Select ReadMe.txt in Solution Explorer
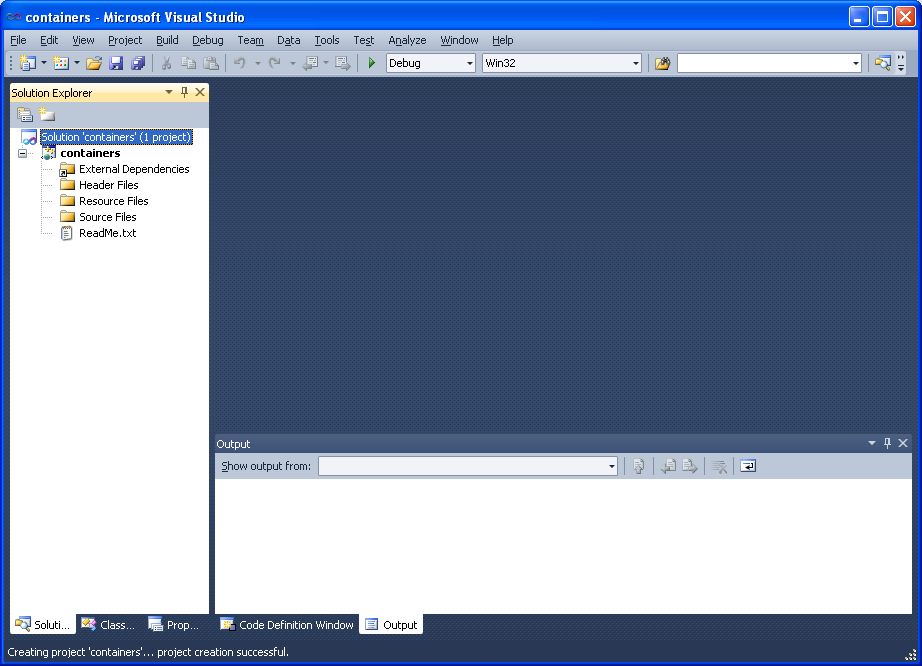This screenshot has height=666, width=922. tap(107, 233)
